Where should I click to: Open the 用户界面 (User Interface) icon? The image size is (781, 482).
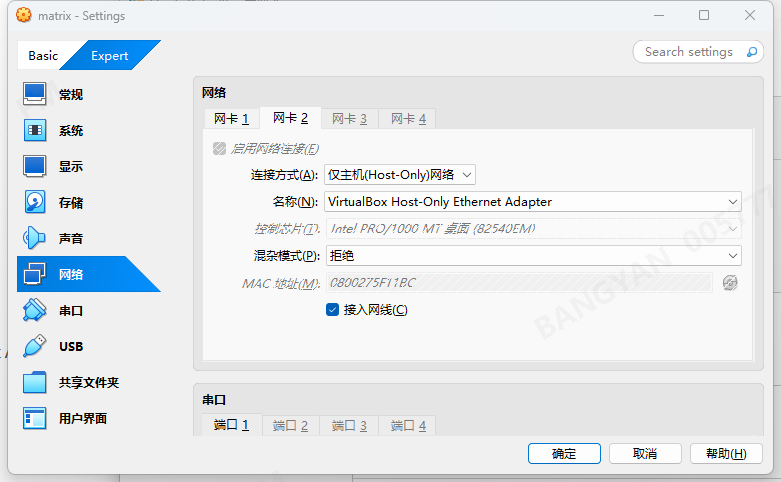coord(34,418)
